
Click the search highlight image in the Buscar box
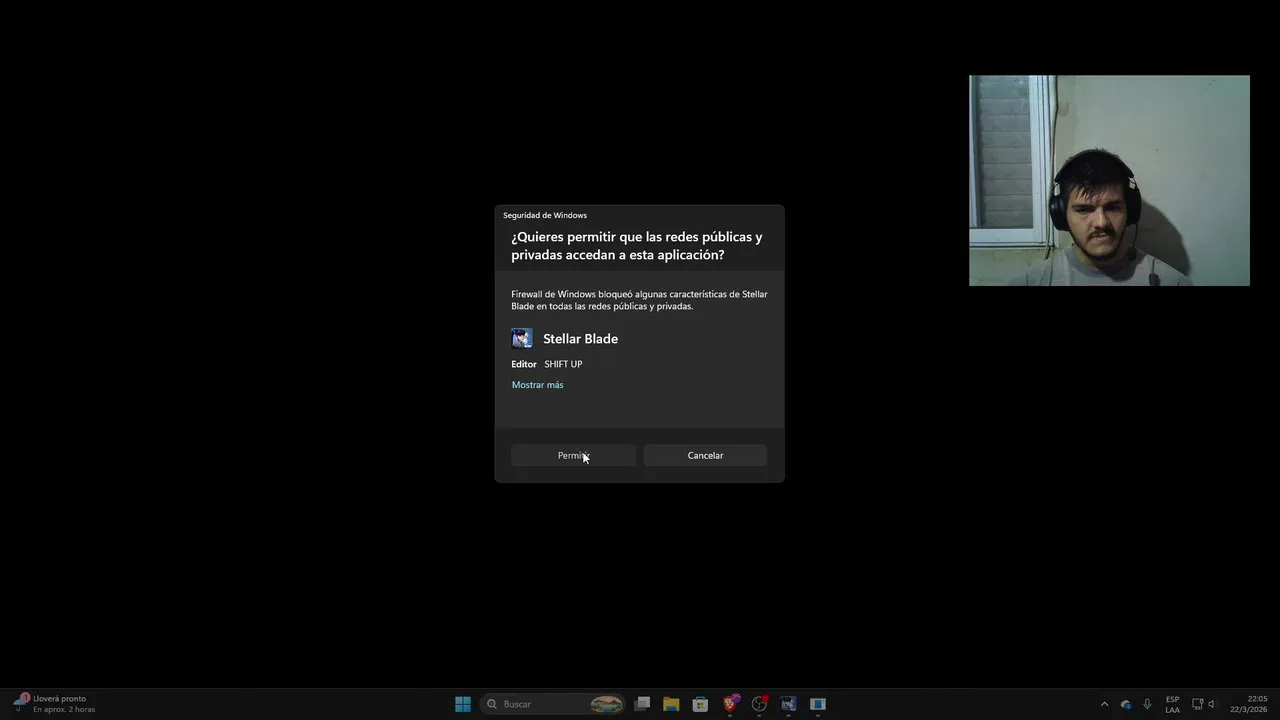[x=606, y=704]
